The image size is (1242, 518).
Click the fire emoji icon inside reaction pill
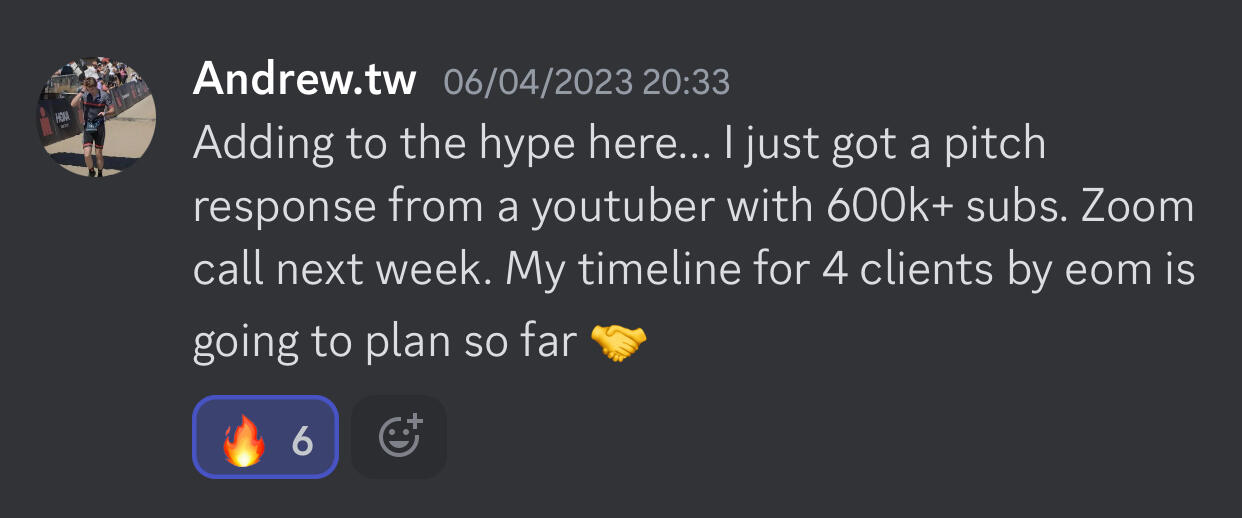pyautogui.click(x=243, y=439)
